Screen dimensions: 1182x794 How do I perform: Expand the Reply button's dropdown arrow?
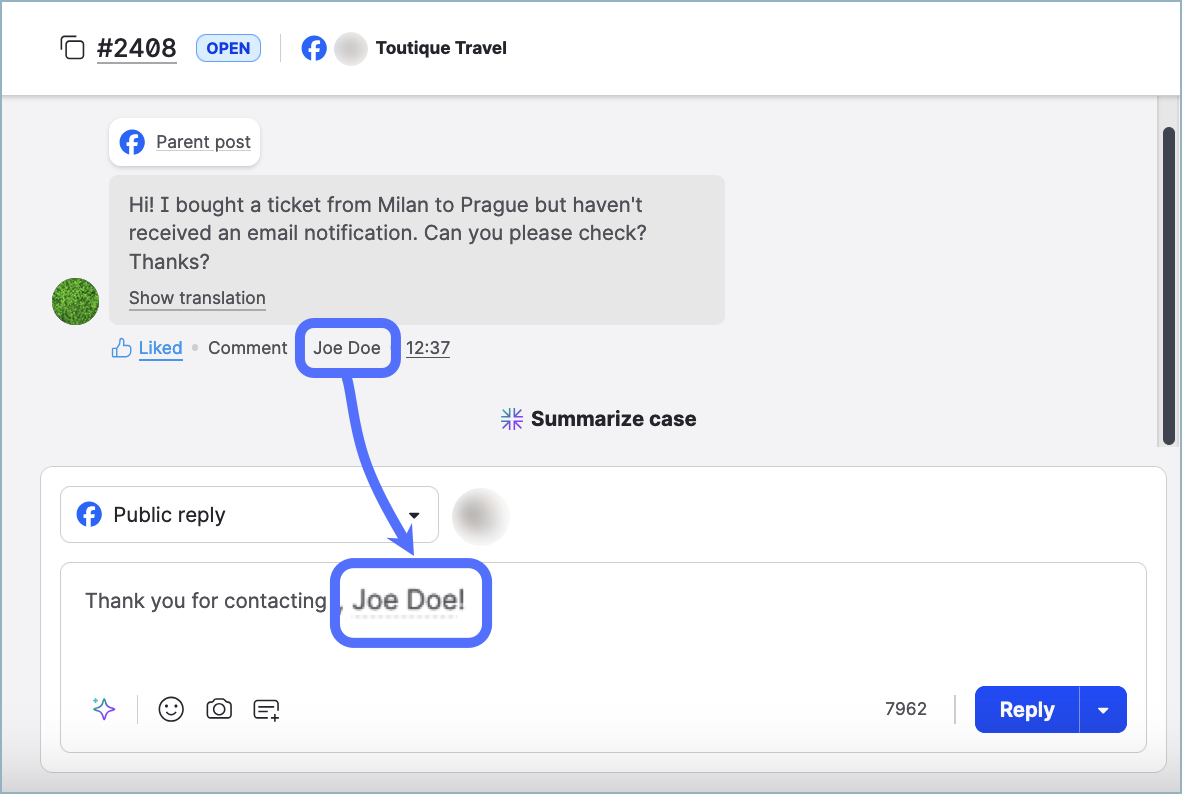coord(1103,709)
